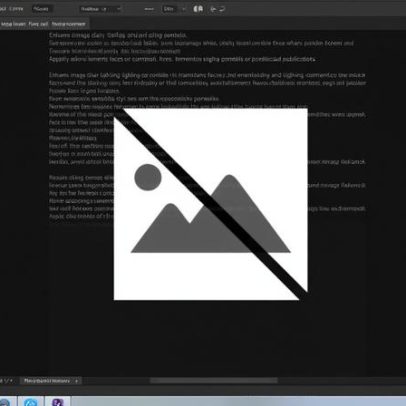The width and height of the screenshot is (406, 406).
Task: Select the third, active tab below the toolbar
Action: click(x=69, y=24)
